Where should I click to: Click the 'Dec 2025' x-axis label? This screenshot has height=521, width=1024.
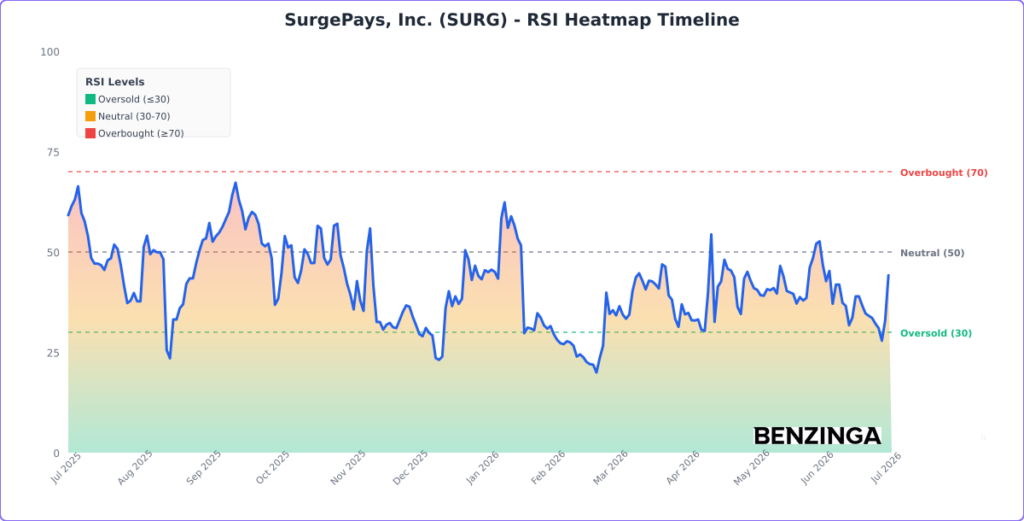[411, 467]
